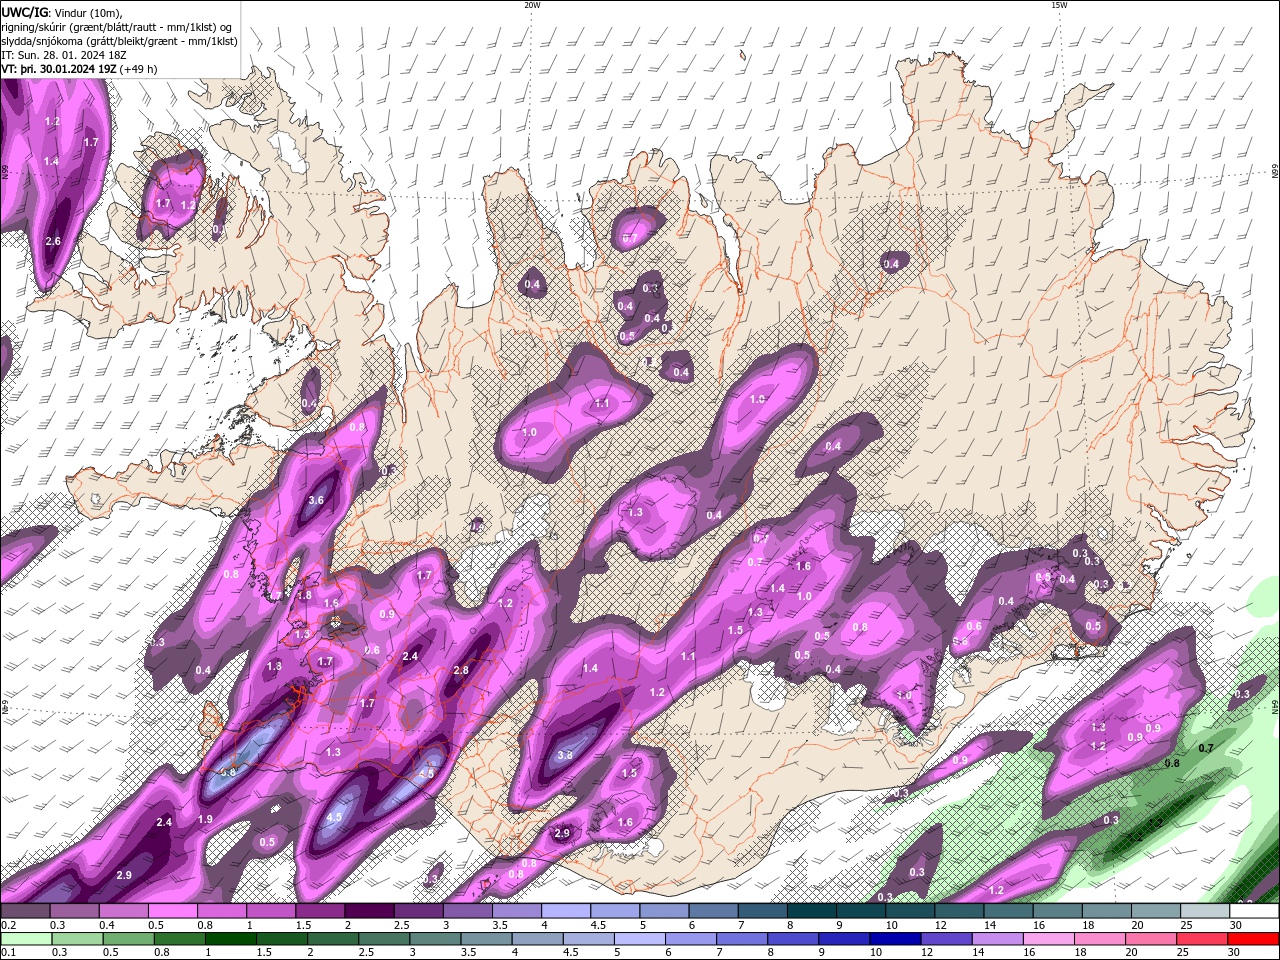Click the 'UWC/IG: Vindur (10m),' title text
The image size is (1280, 960).
click(x=62, y=12)
